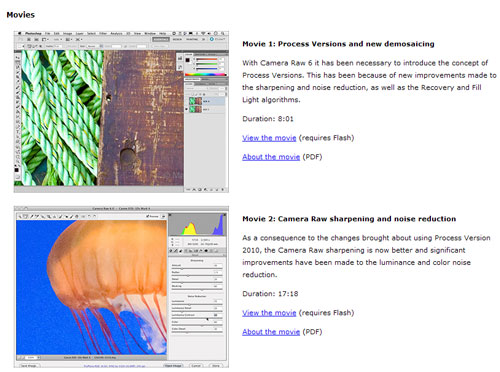Click the "Movies" section heading
The height and width of the screenshot is (372, 500).
pos(21,15)
